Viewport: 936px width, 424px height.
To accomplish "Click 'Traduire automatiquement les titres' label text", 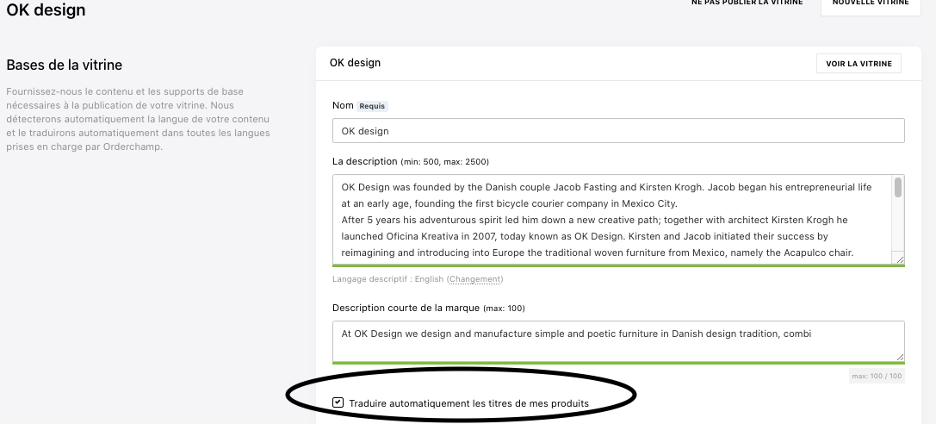I will point(469,403).
